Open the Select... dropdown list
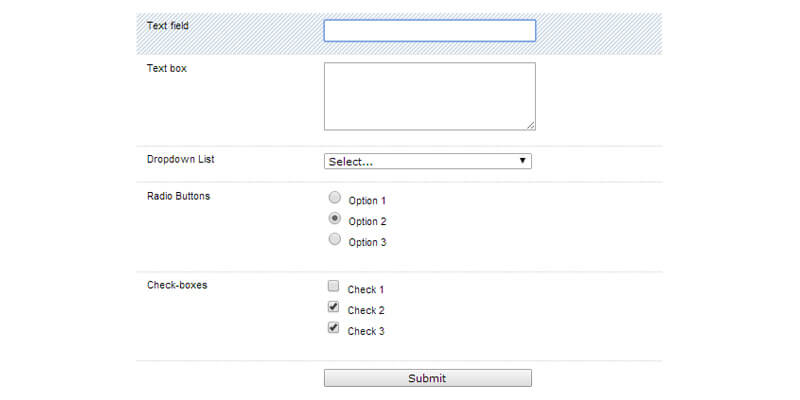The image size is (800, 400). click(x=427, y=161)
